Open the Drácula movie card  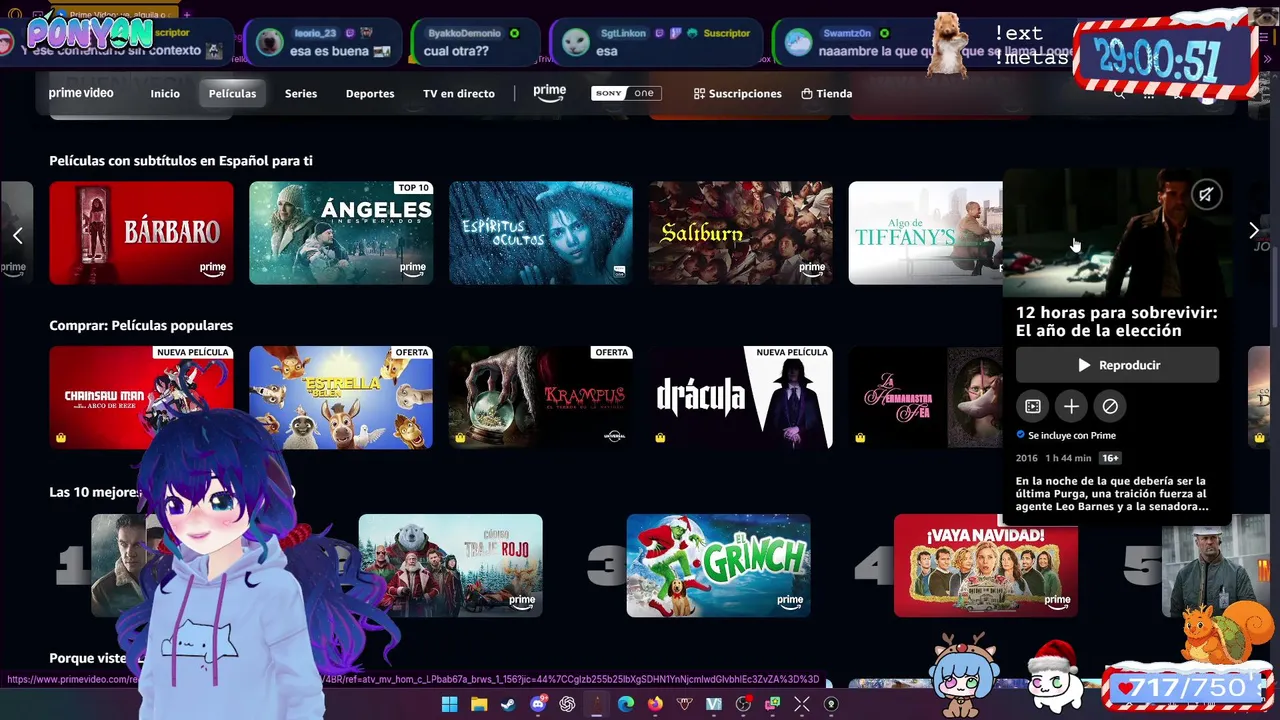tap(741, 397)
